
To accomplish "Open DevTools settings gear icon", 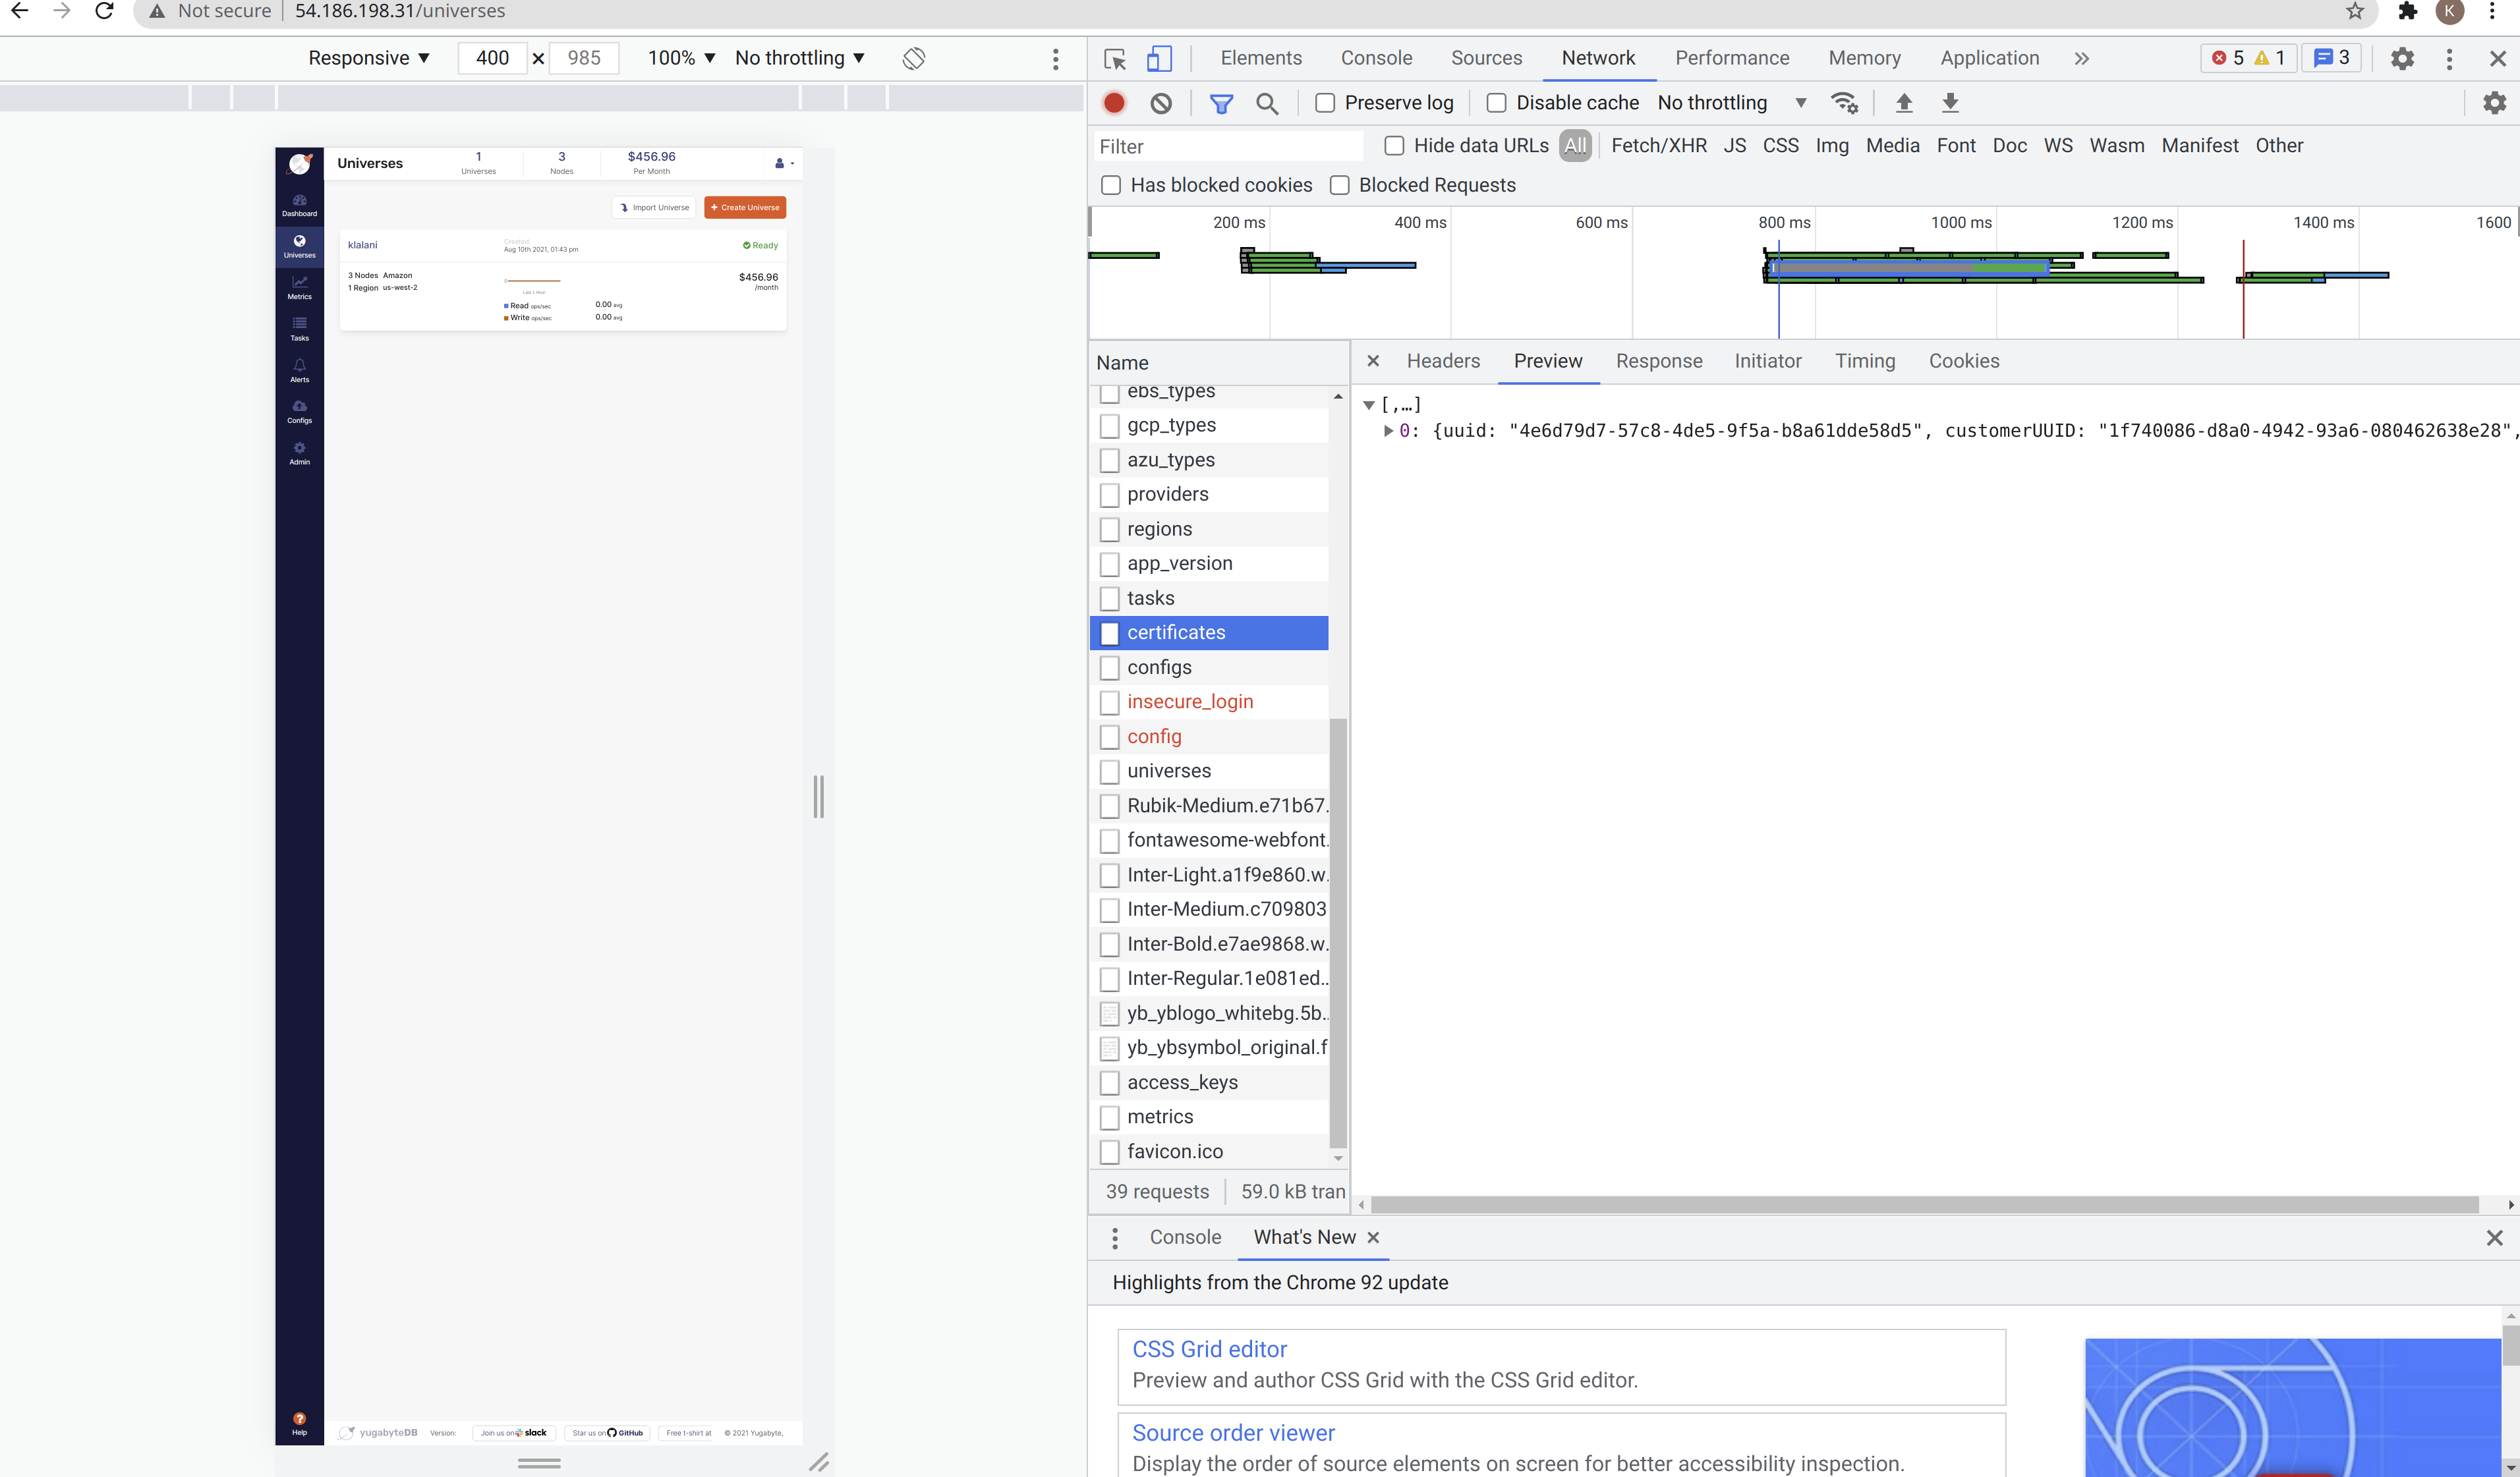I will tap(2402, 58).
